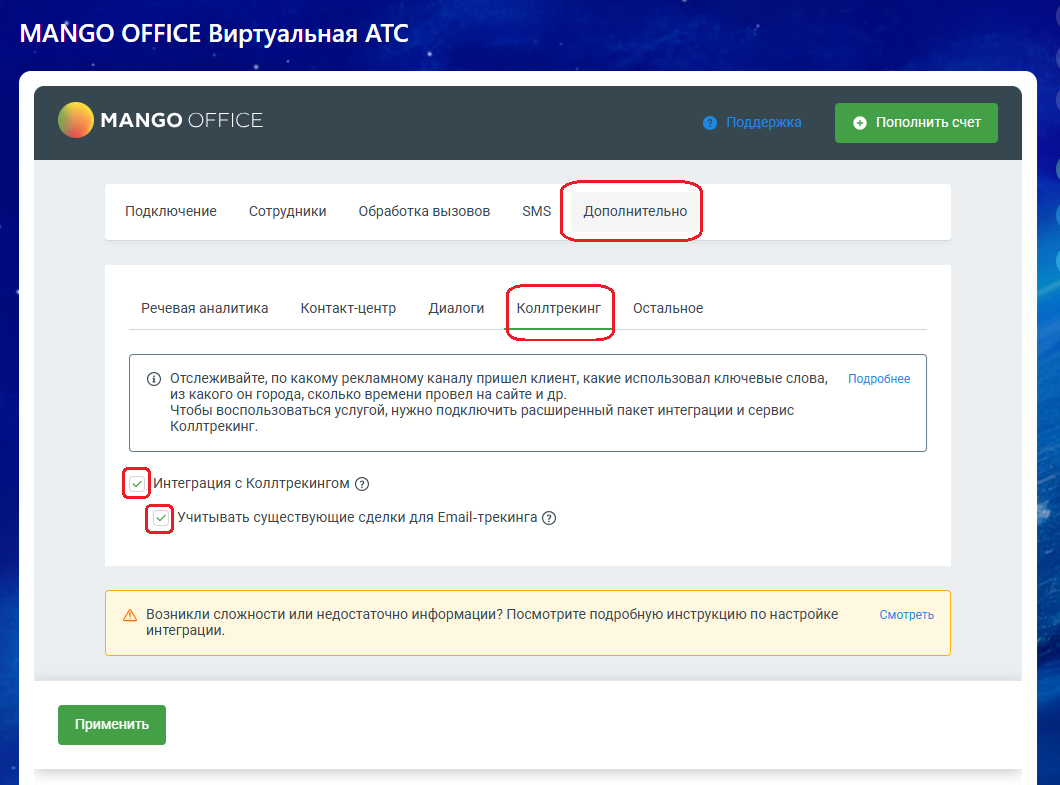The image size is (1060, 785).
Task: Click help icon next to Интеграция с Коллтрекингом
Action: click(x=362, y=484)
